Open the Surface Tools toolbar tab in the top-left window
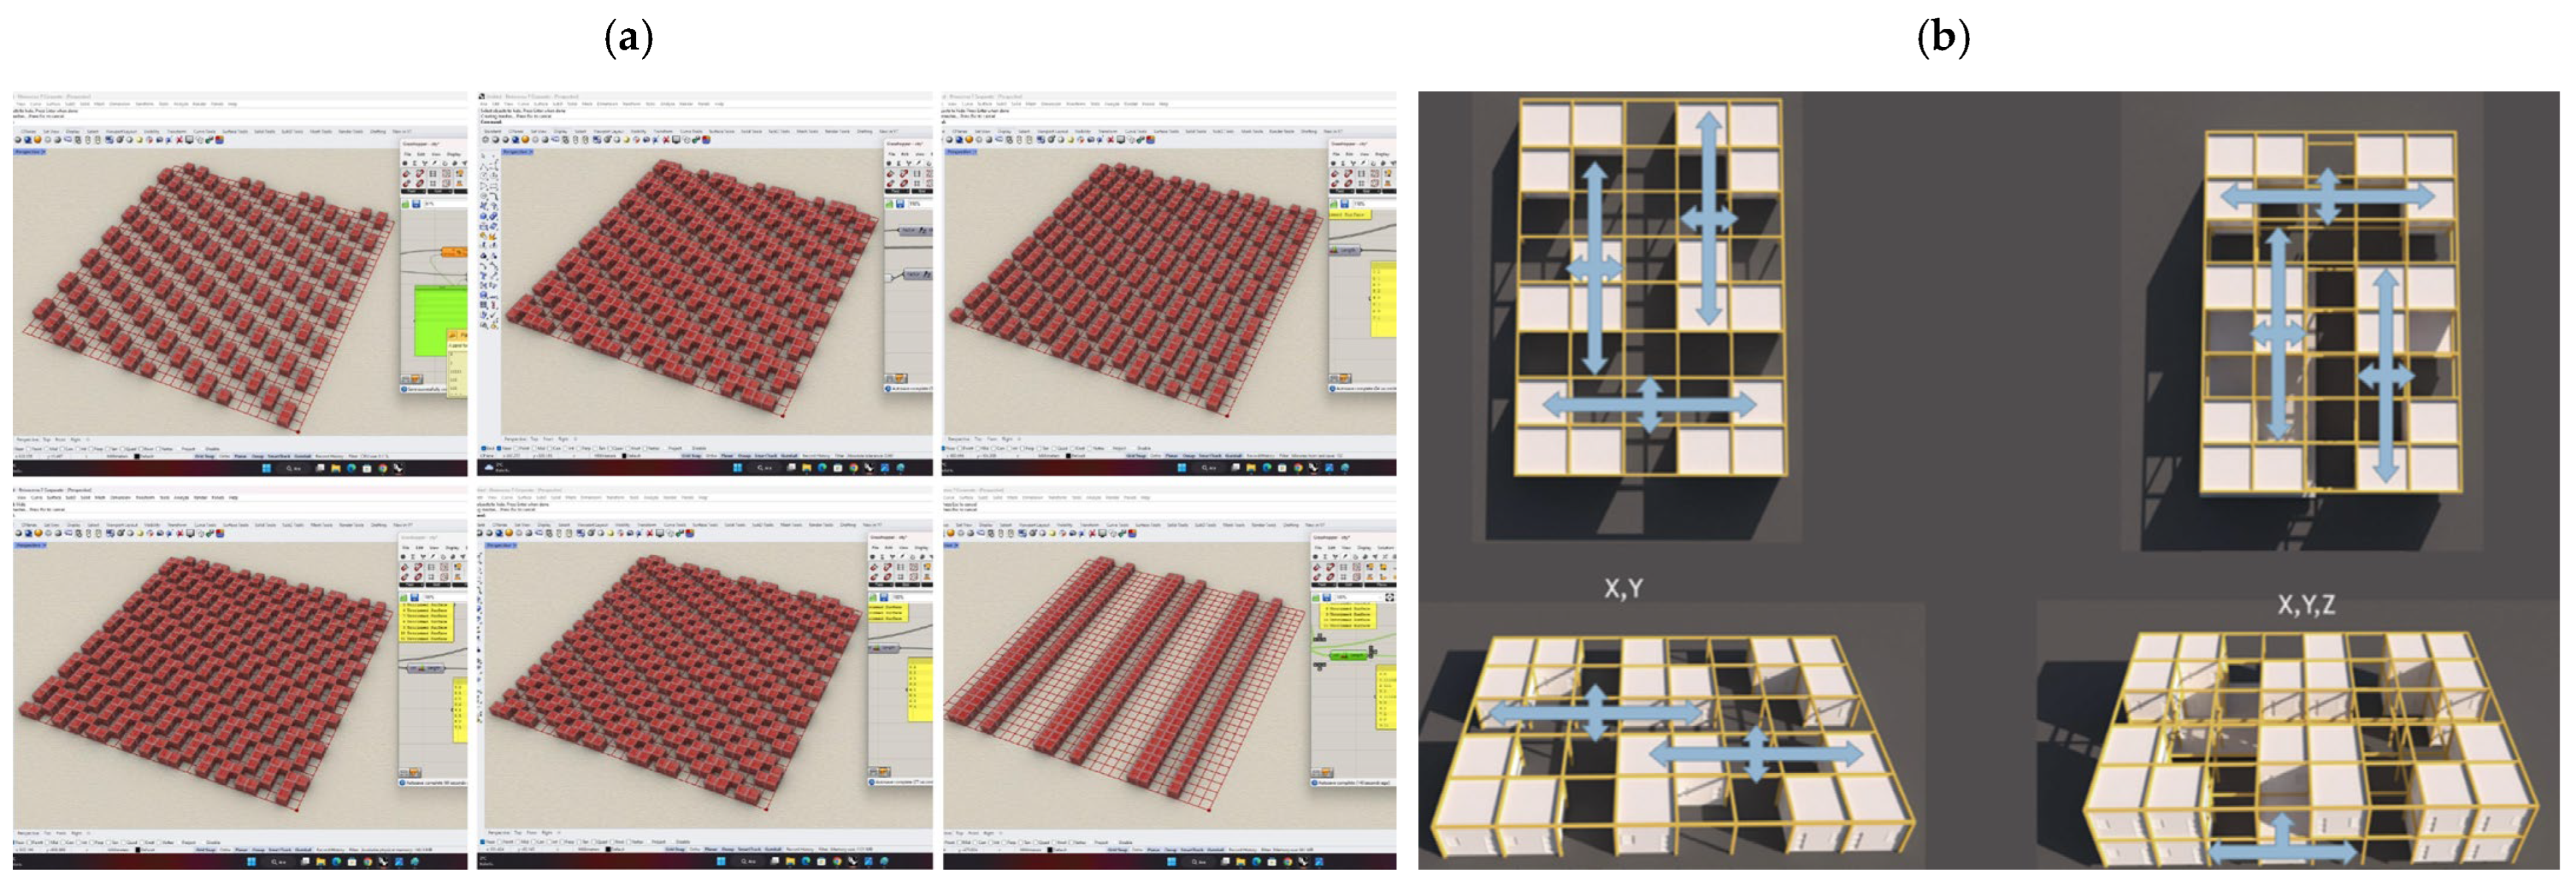The image size is (2576, 891). (x=235, y=132)
